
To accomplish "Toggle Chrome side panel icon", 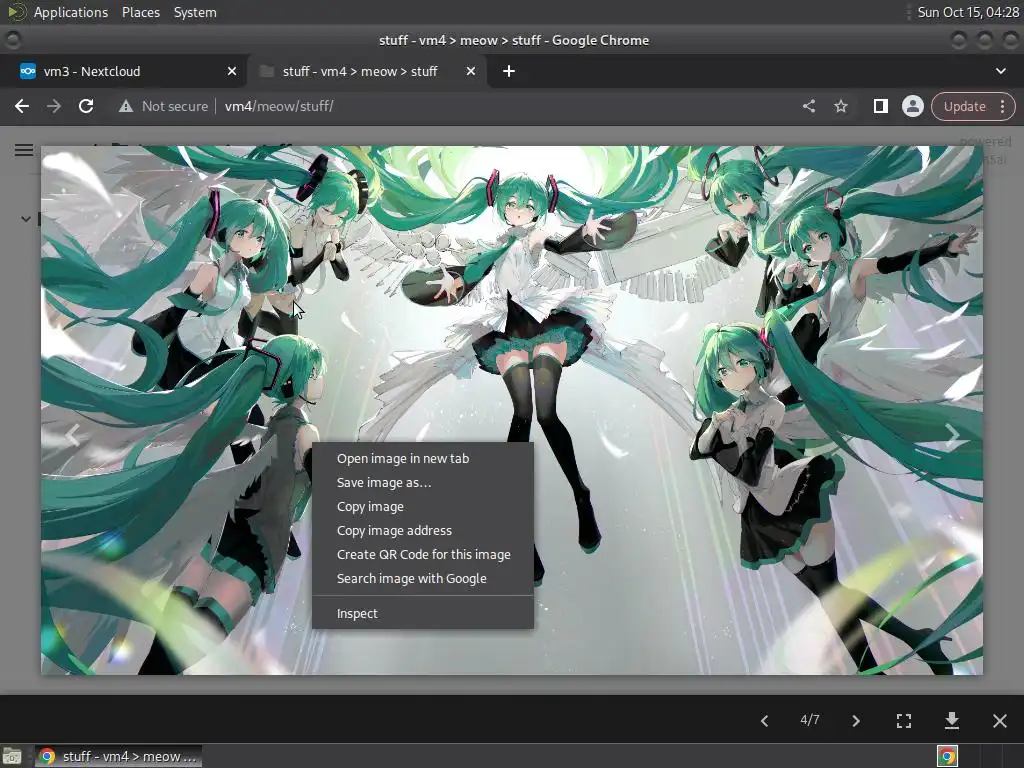I will pyautogui.click(x=880, y=106).
